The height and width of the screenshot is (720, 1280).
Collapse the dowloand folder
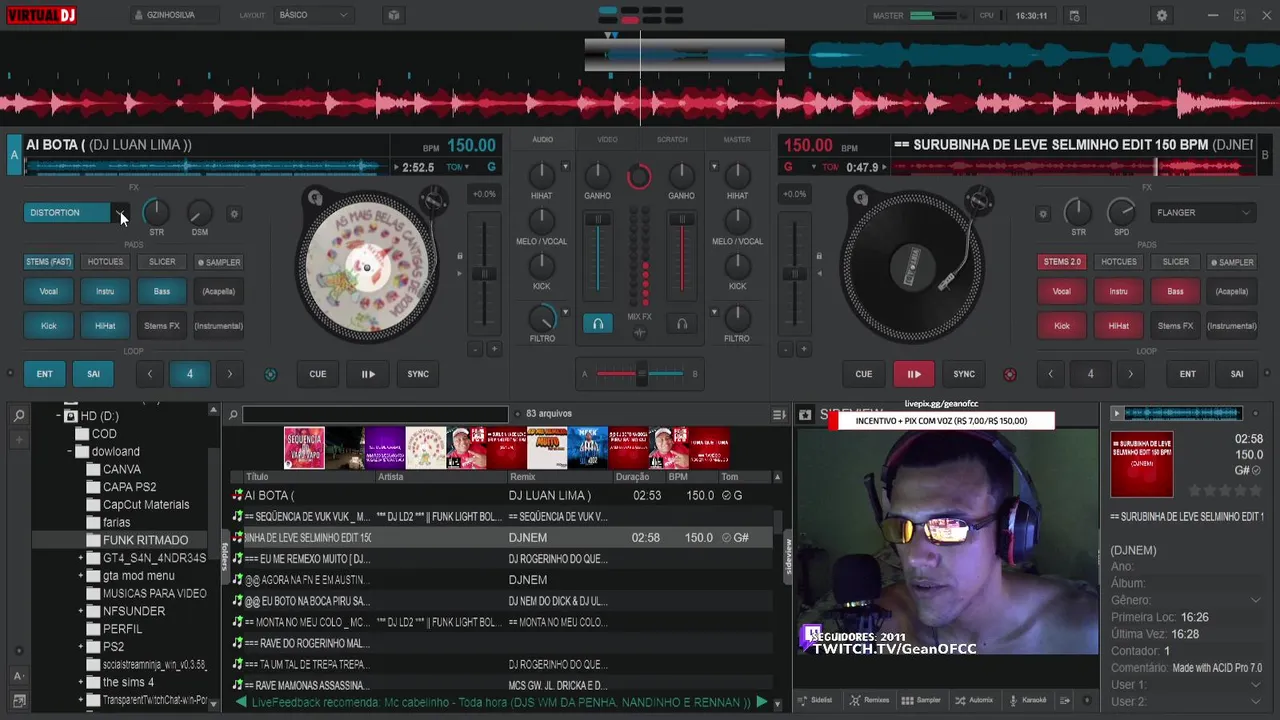(70, 451)
